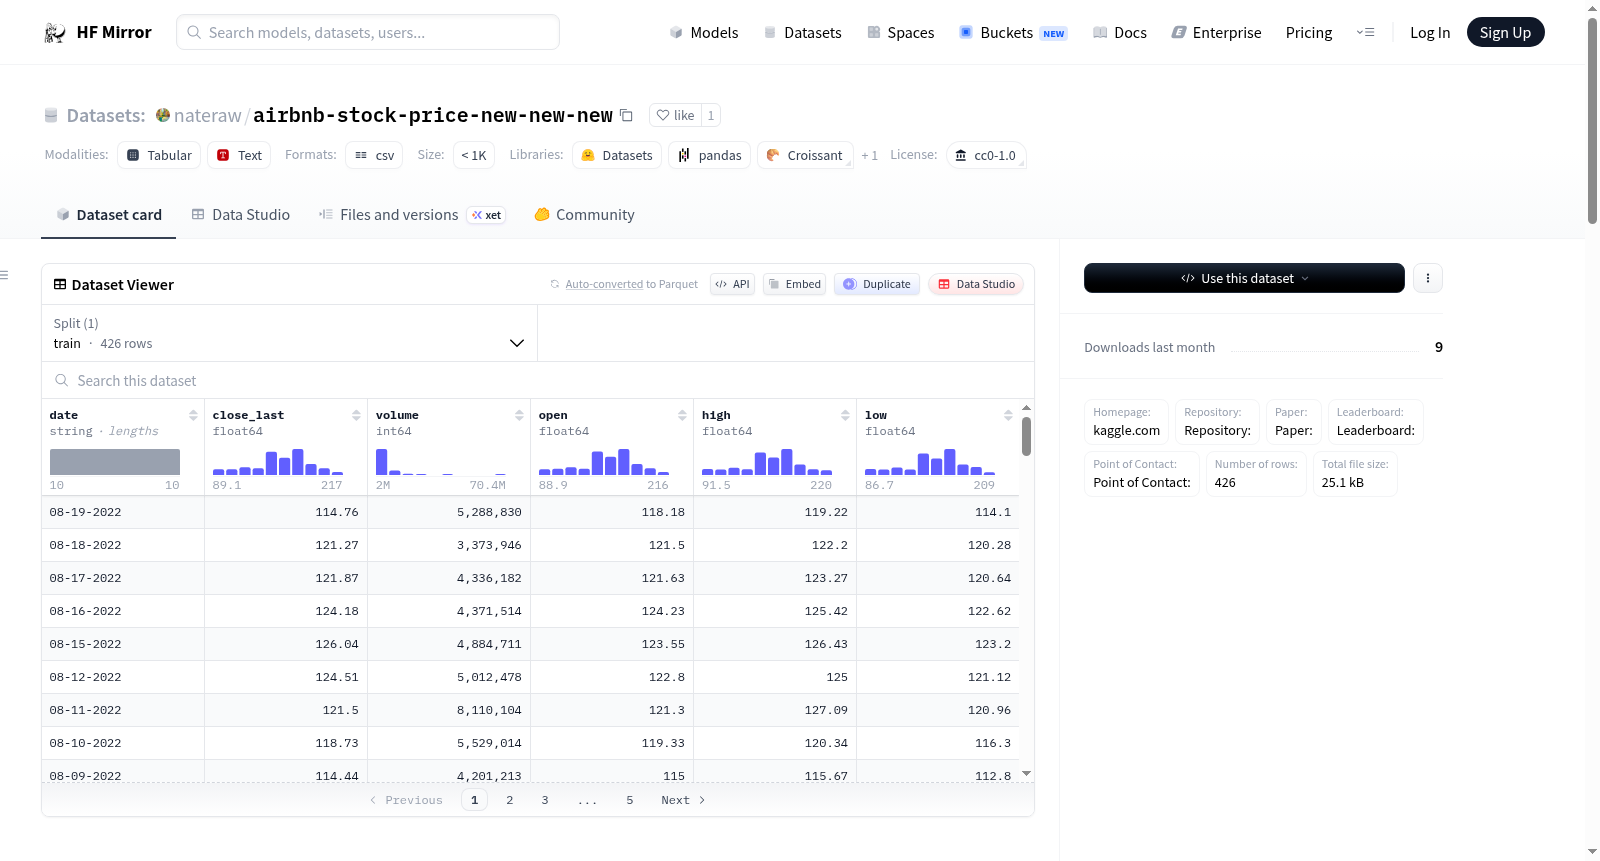This screenshot has height=861, width=1600.
Task: Go to the Next page of rows
Action: [683, 800]
